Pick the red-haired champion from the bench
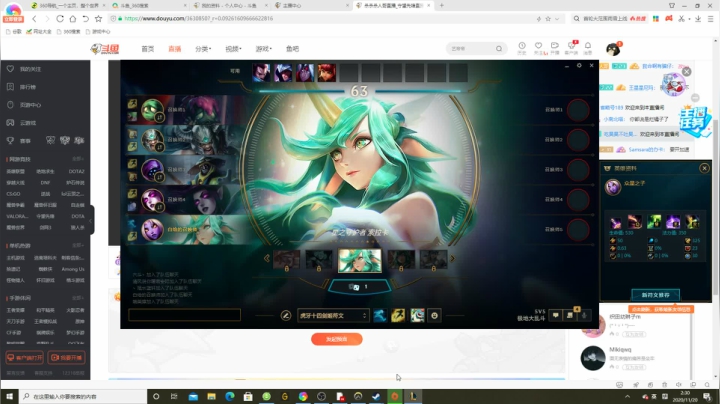Viewport: 720px width, 404px height. pos(326,73)
